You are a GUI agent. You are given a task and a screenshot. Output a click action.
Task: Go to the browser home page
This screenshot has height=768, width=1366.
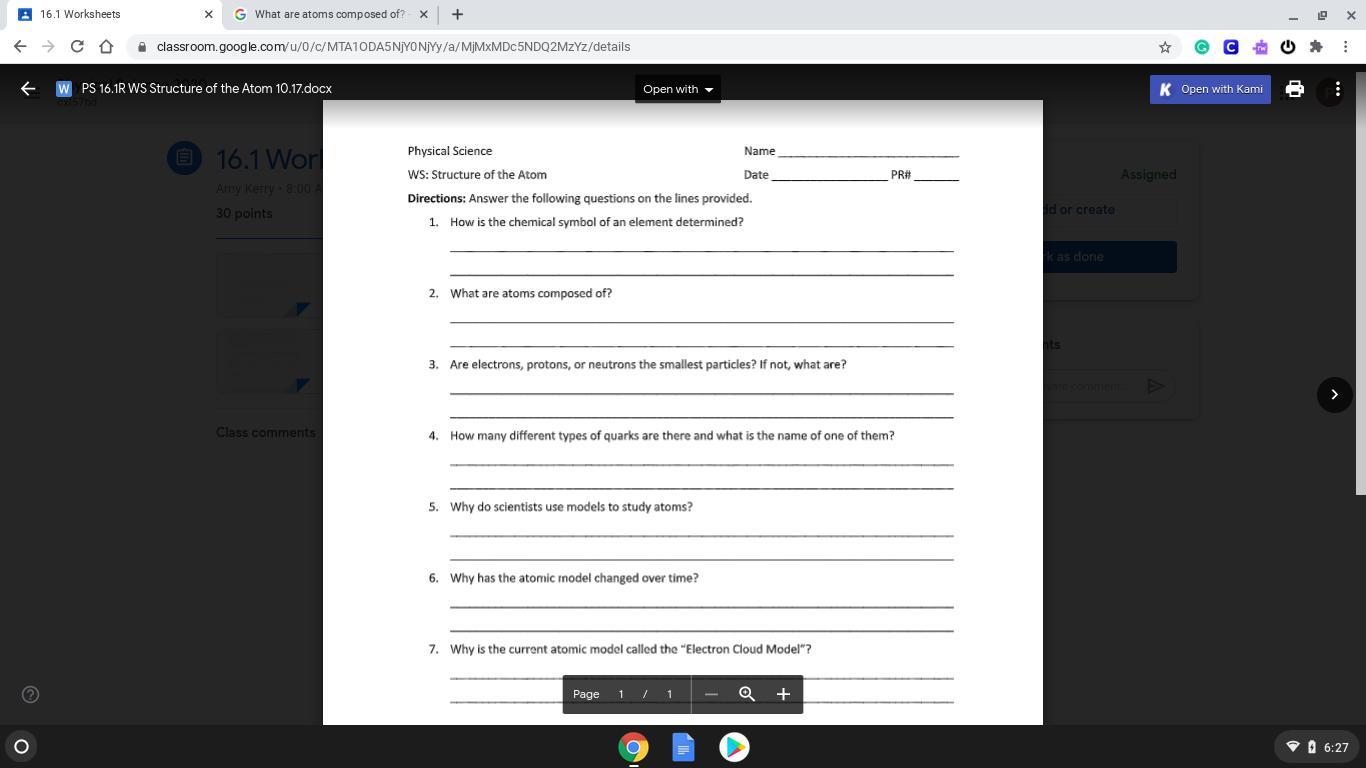(106, 47)
